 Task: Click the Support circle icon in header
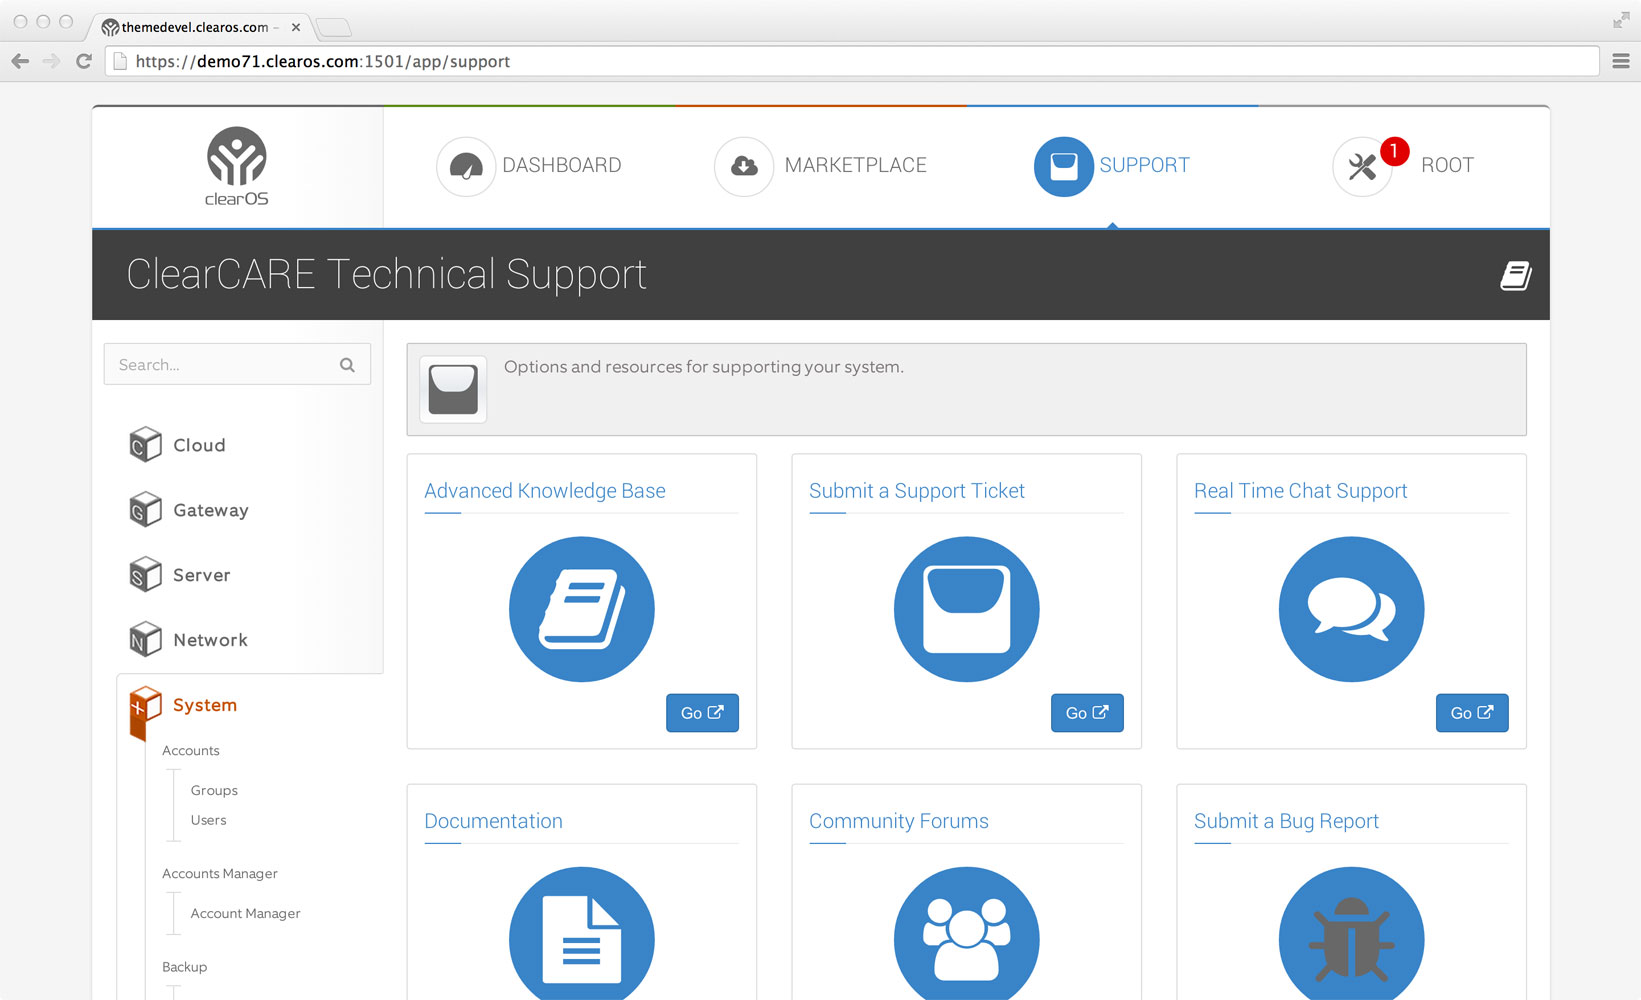click(1063, 166)
